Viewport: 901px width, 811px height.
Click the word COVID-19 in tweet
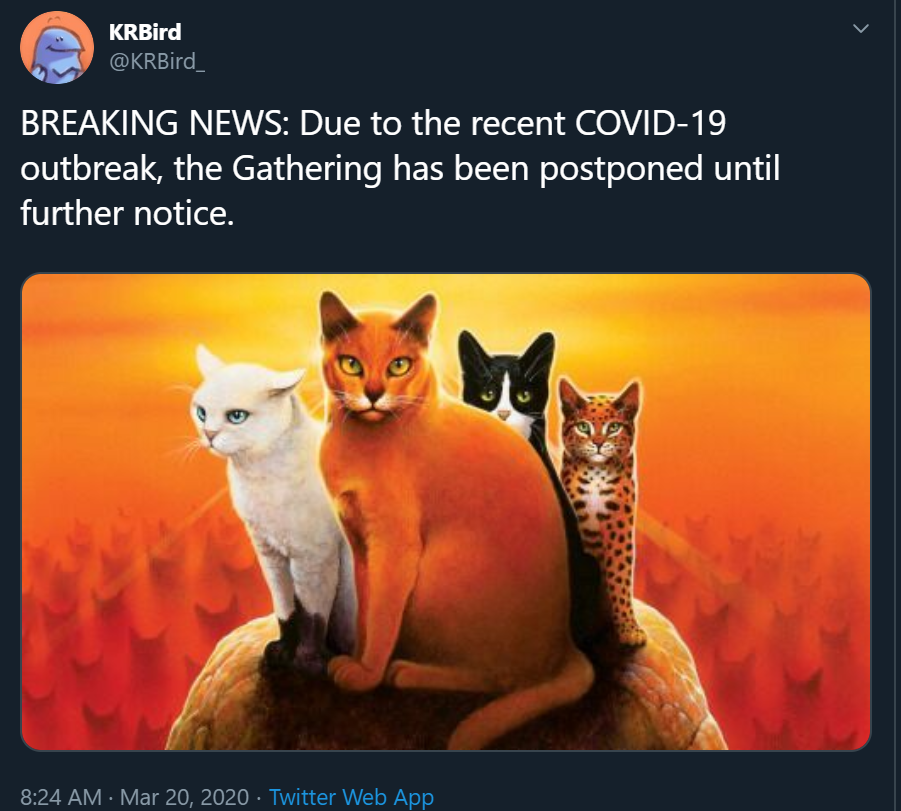coord(650,123)
